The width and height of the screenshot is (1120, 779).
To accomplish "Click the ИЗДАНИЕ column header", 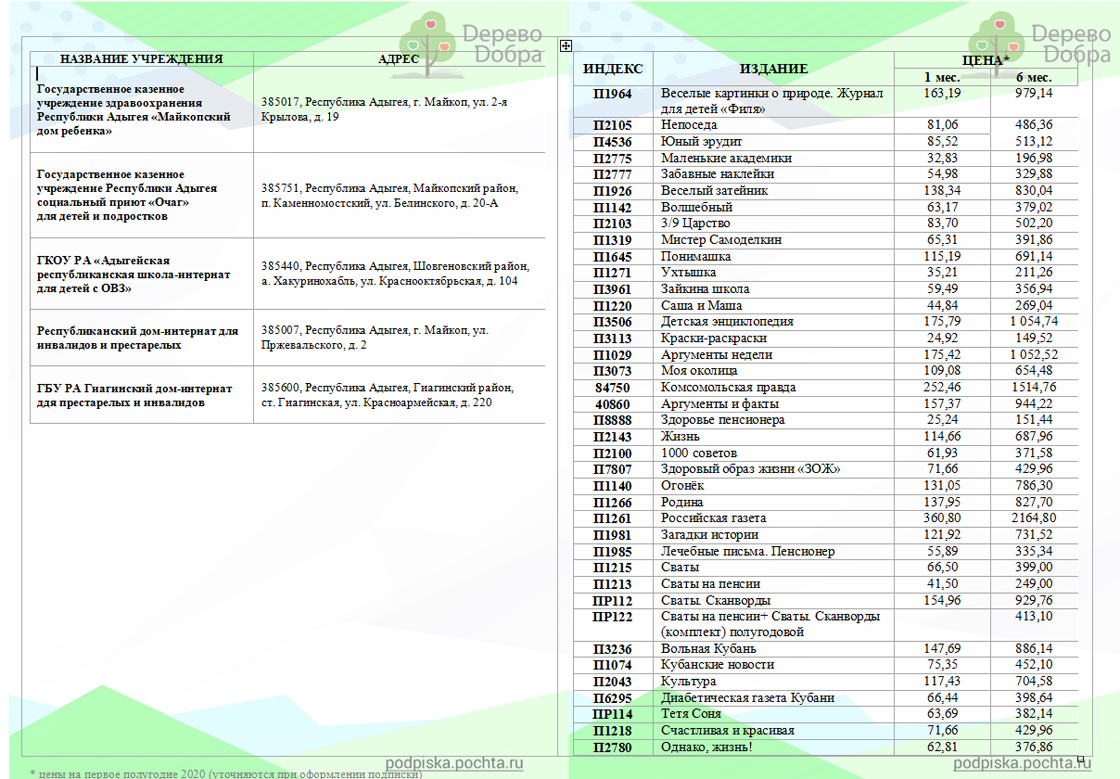I will coord(774,68).
